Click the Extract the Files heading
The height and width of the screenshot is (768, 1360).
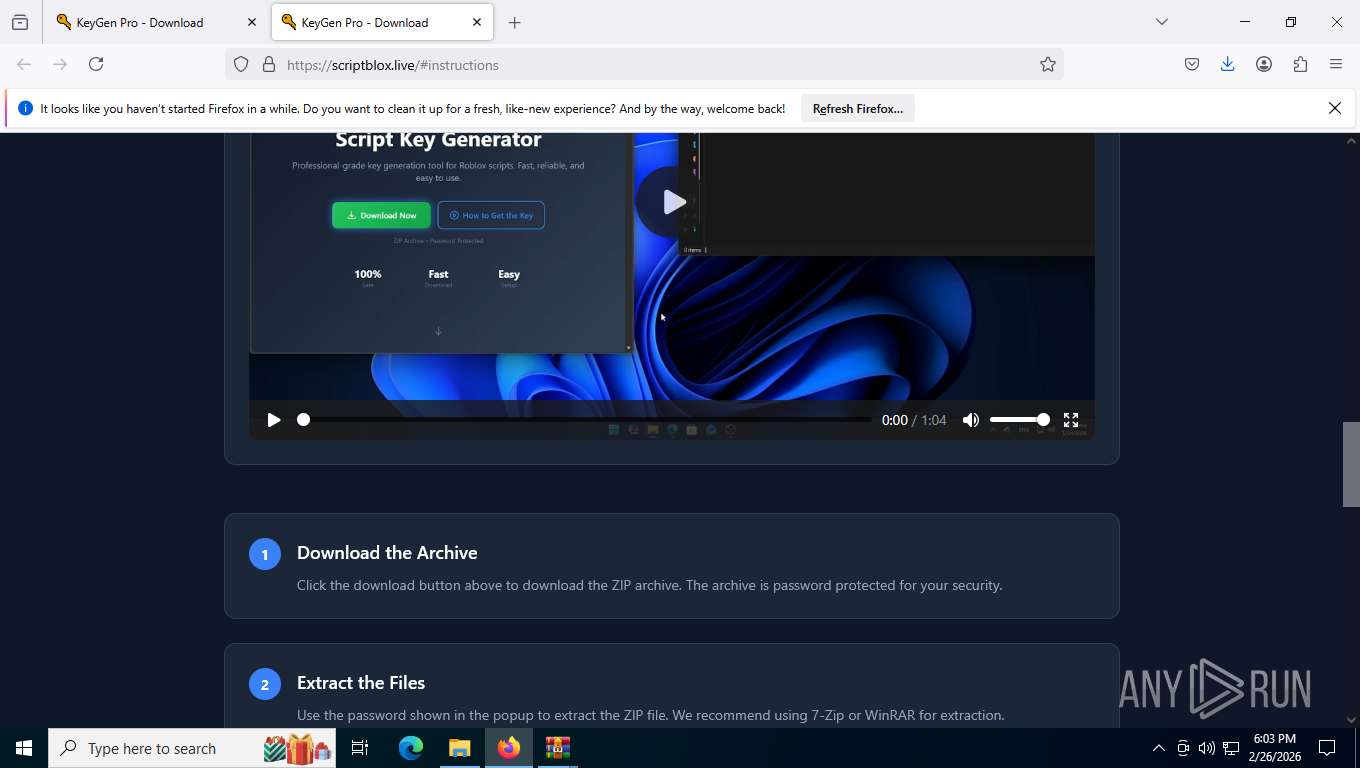(361, 683)
